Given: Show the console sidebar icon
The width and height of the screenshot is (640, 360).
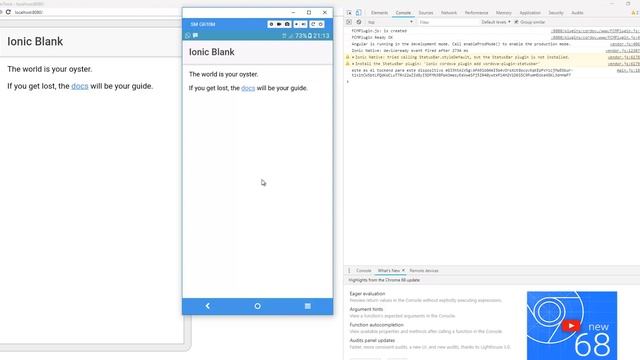Looking at the screenshot, I should 349,22.
